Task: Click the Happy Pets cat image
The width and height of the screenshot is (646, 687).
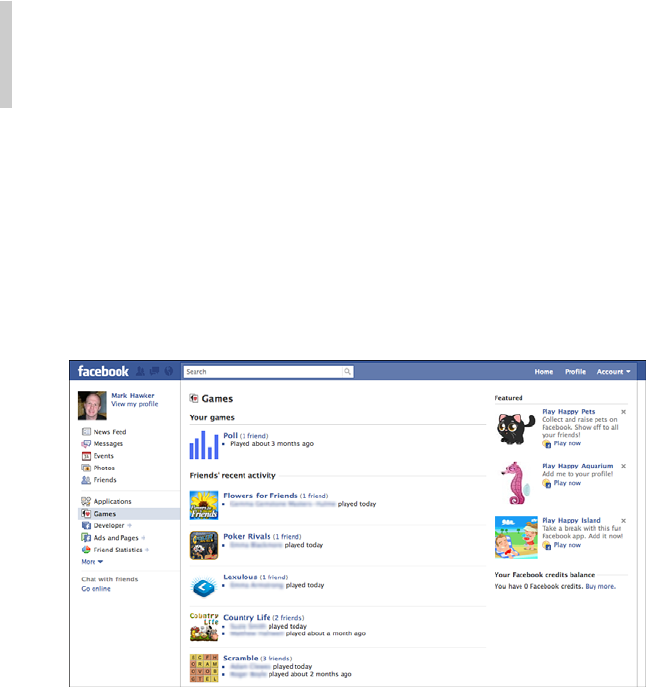Action: (516, 428)
